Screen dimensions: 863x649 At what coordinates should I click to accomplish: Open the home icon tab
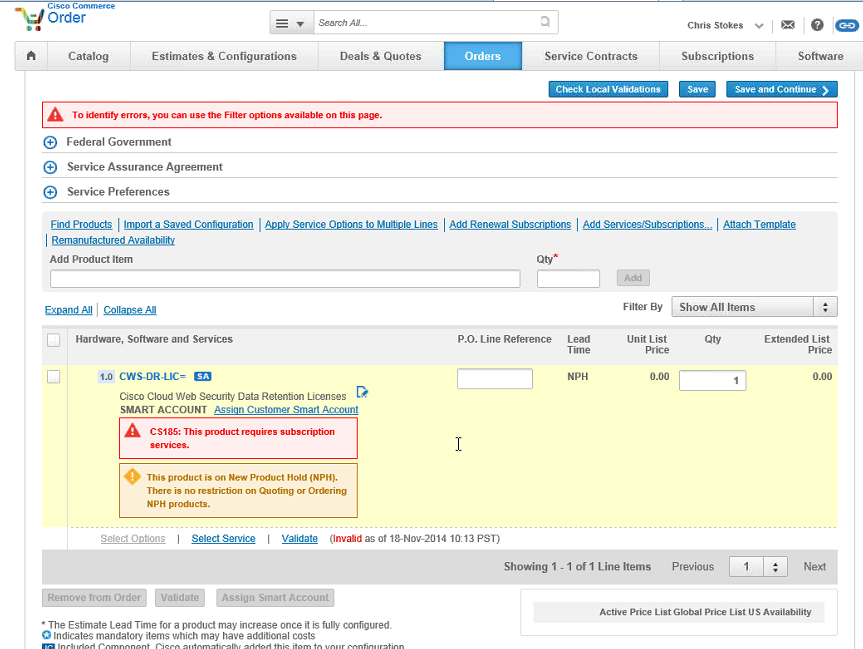(x=31, y=56)
